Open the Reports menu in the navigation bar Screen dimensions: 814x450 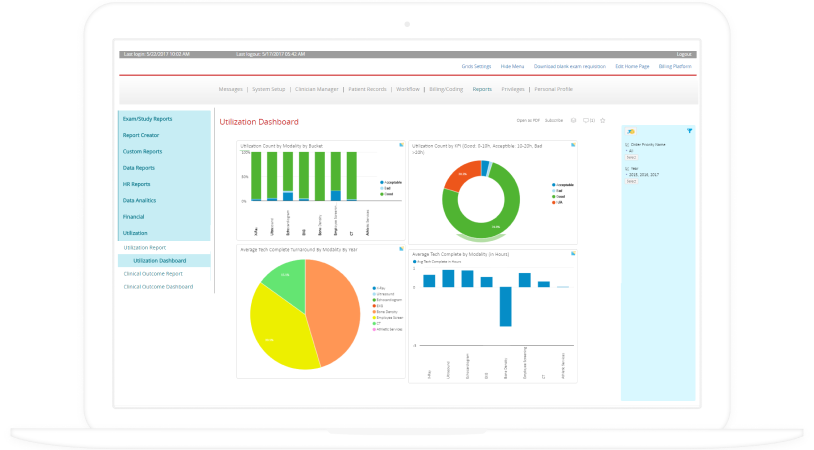482,89
